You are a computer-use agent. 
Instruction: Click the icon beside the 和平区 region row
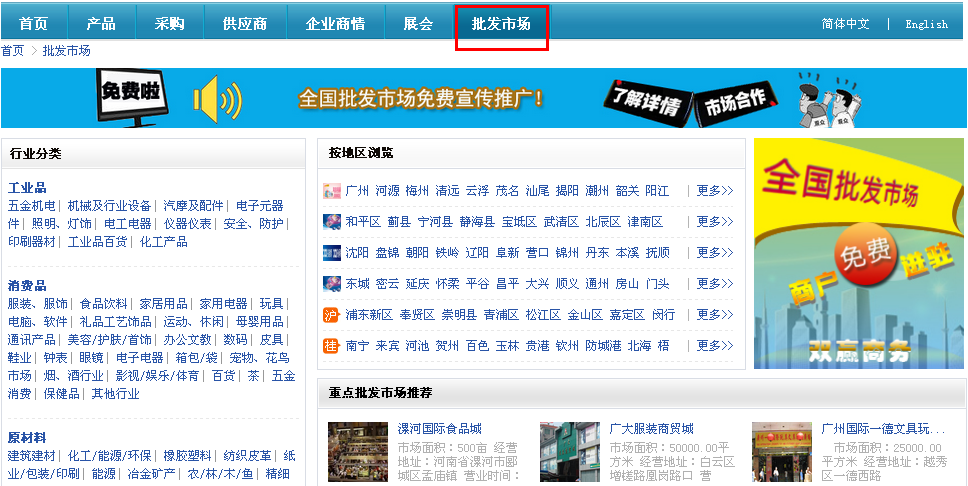click(332, 222)
